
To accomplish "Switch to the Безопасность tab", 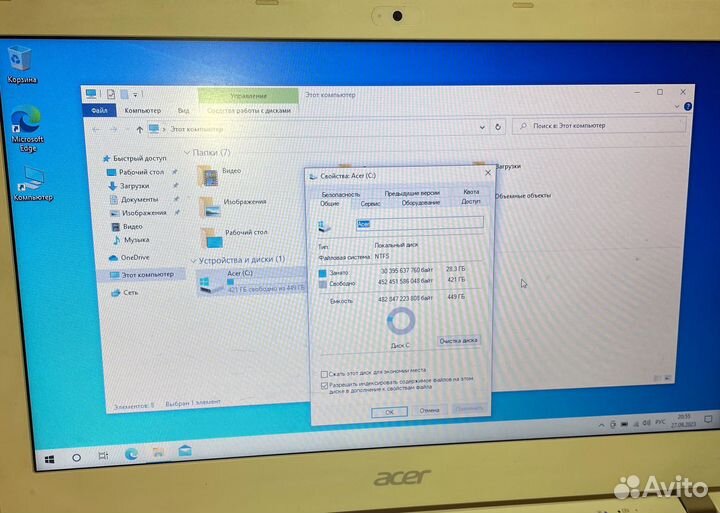I will click(341, 195).
